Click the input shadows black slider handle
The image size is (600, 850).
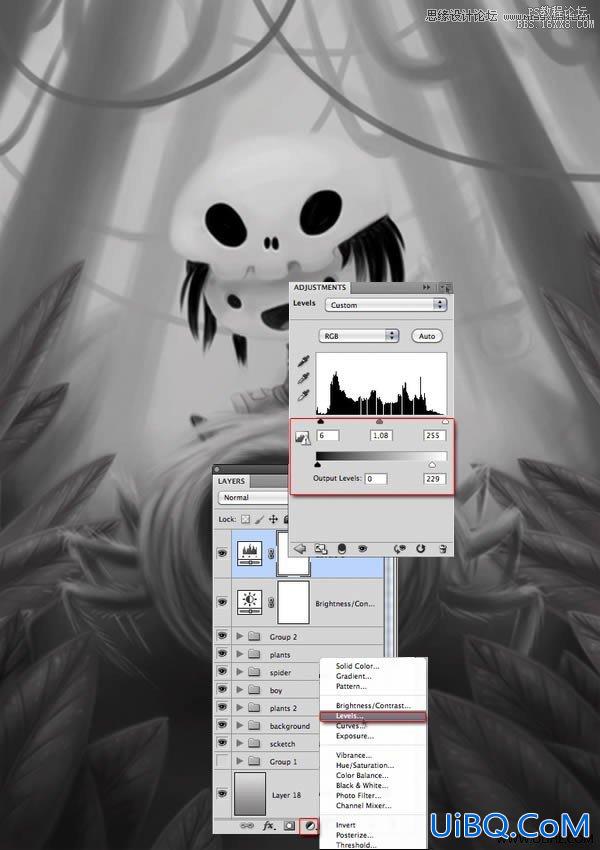pyautogui.click(x=320, y=421)
